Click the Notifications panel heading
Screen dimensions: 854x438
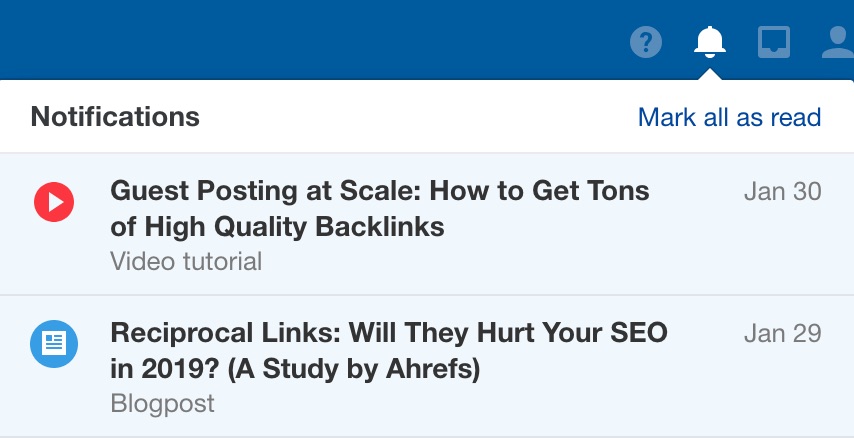pos(115,117)
